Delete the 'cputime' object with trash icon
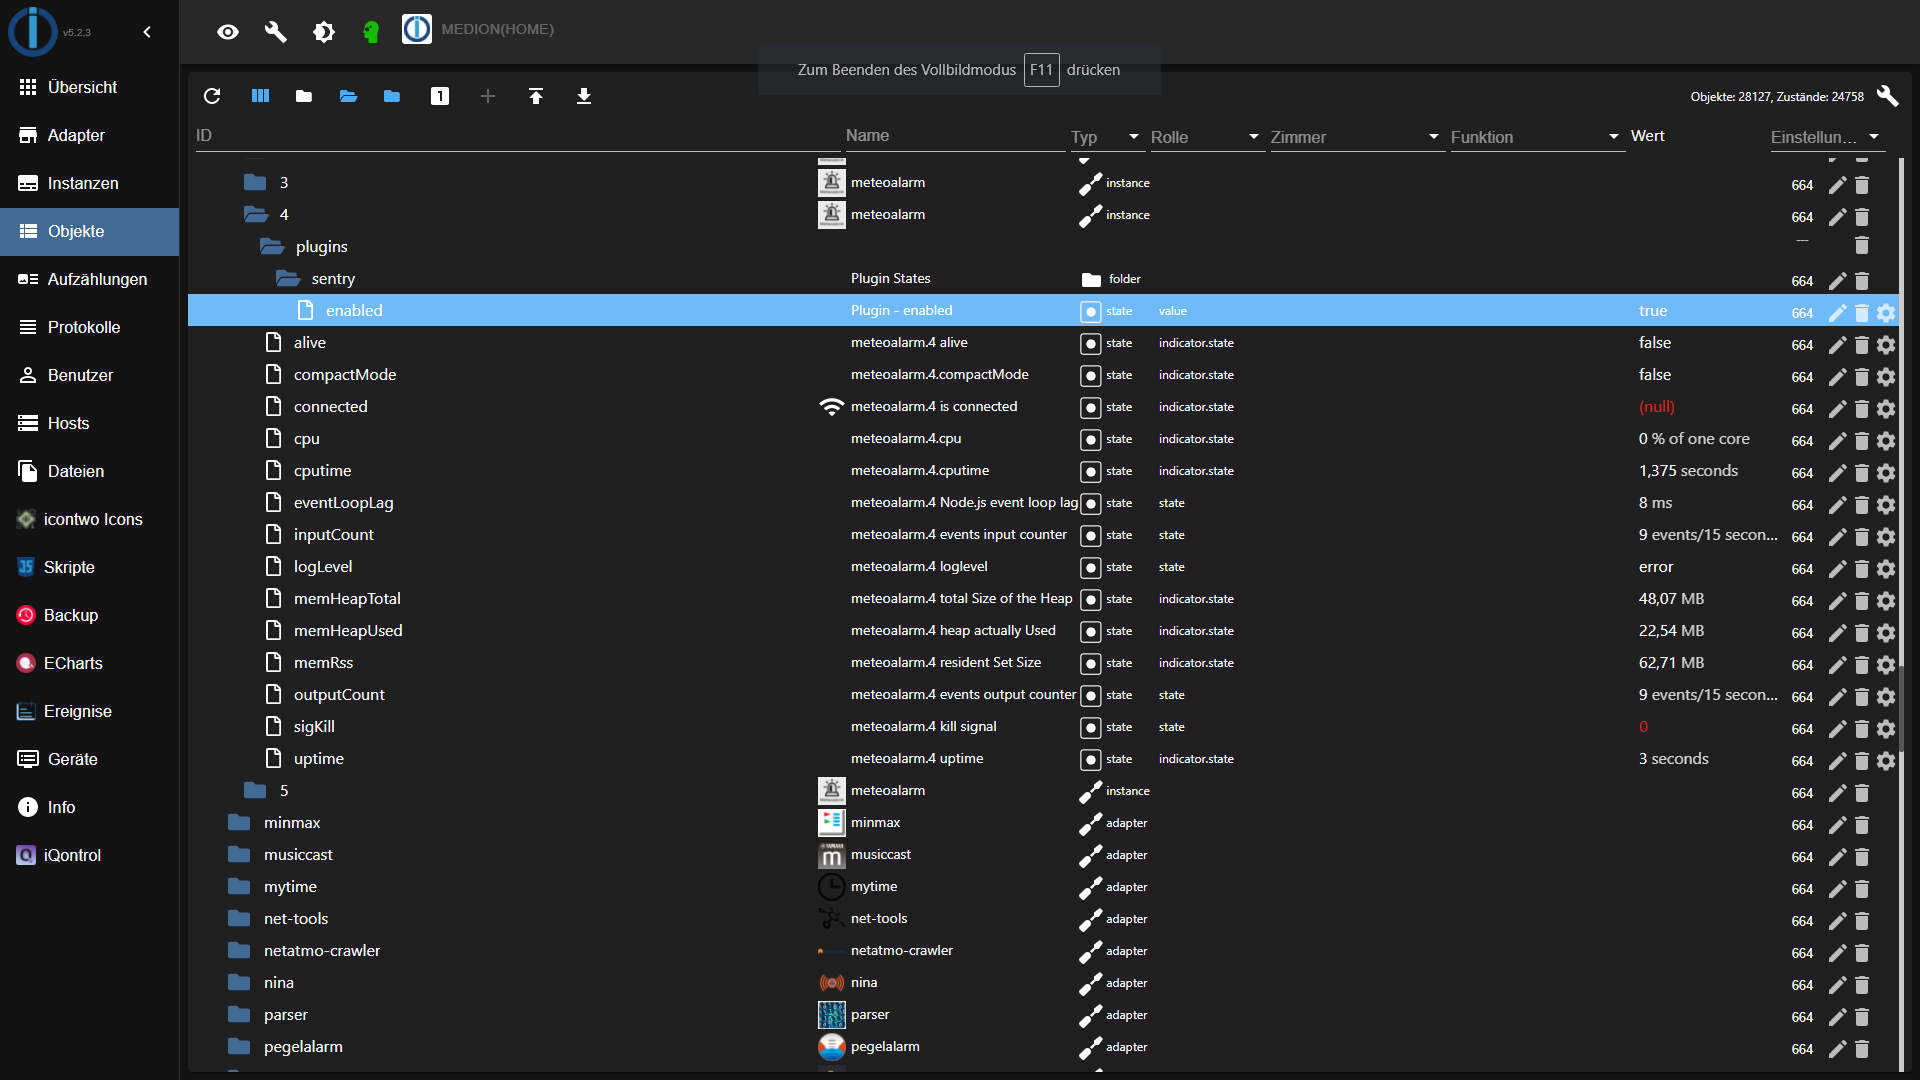 [1862, 473]
